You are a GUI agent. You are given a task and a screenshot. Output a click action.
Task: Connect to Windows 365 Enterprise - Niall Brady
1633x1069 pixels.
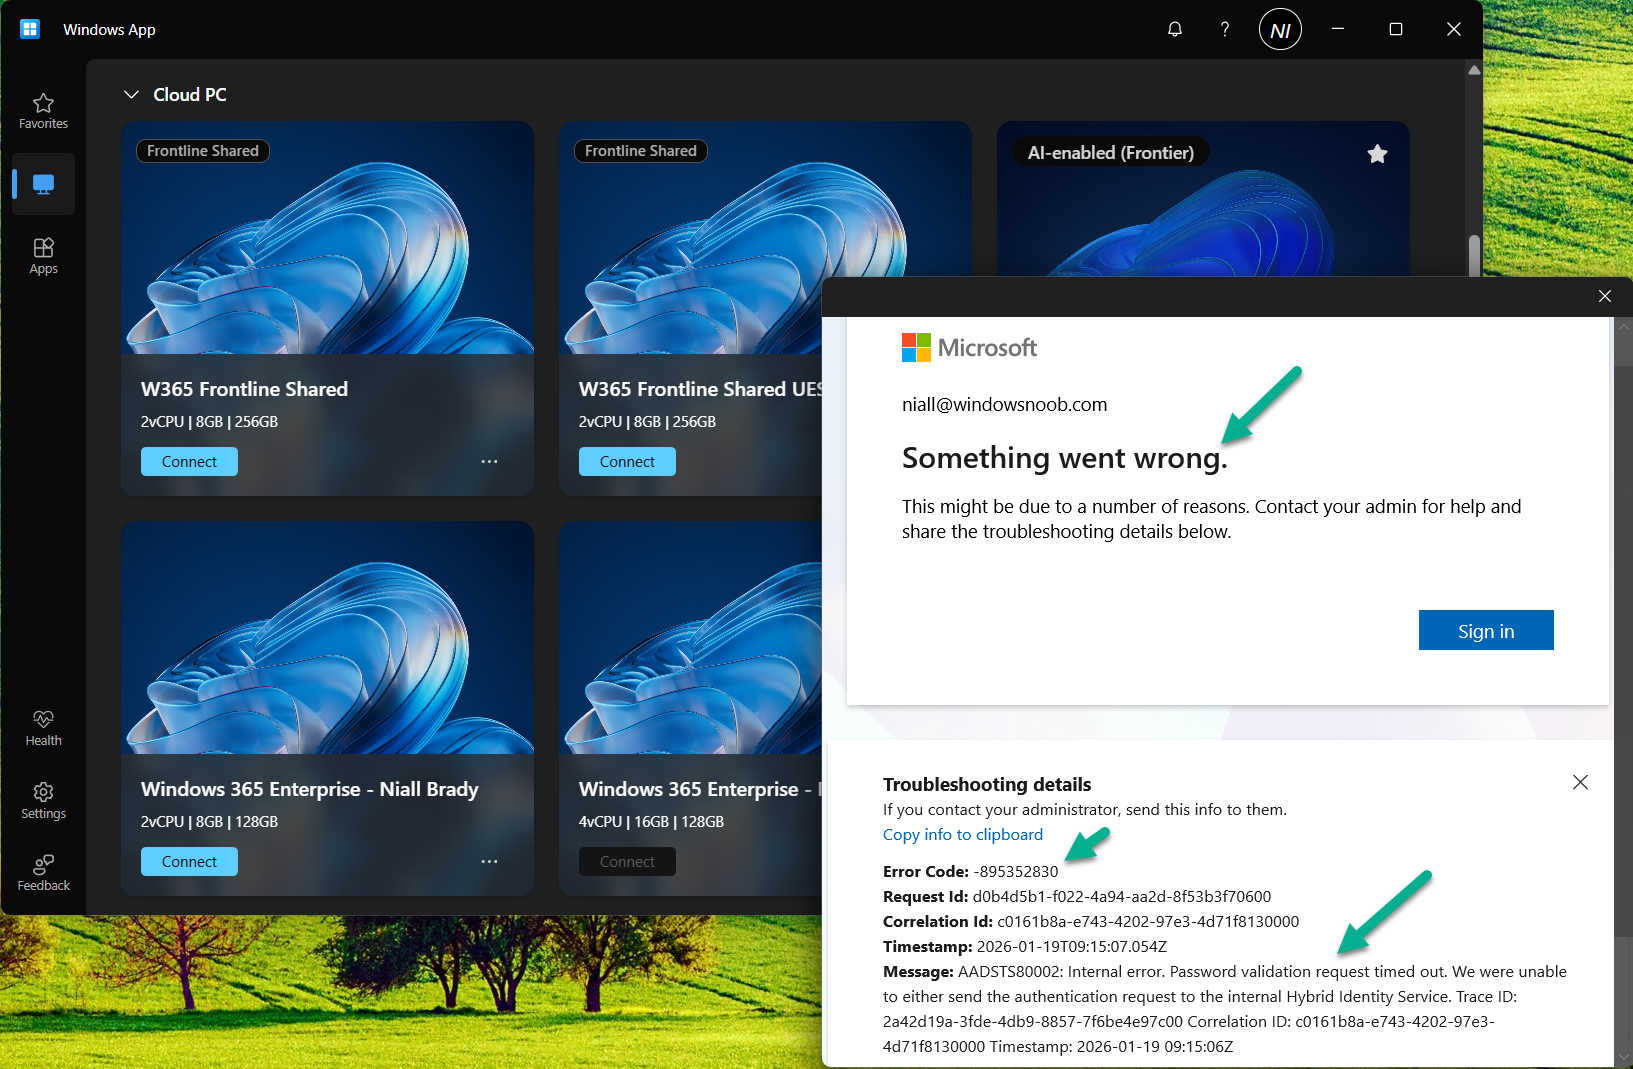pyautogui.click(x=189, y=862)
